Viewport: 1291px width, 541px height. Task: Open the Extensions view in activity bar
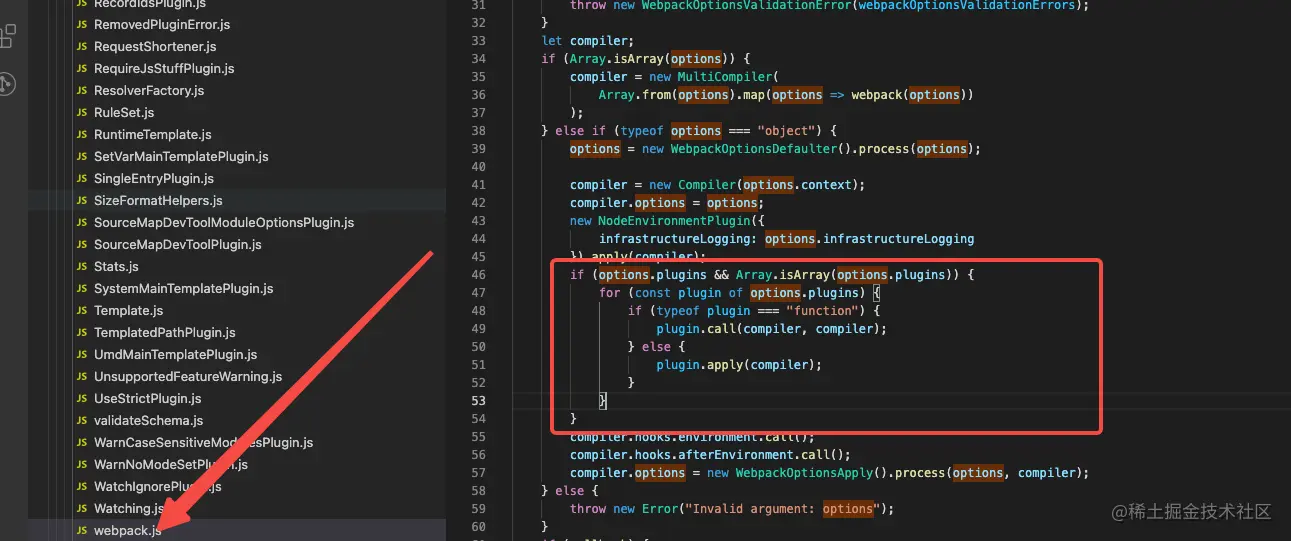coord(7,37)
